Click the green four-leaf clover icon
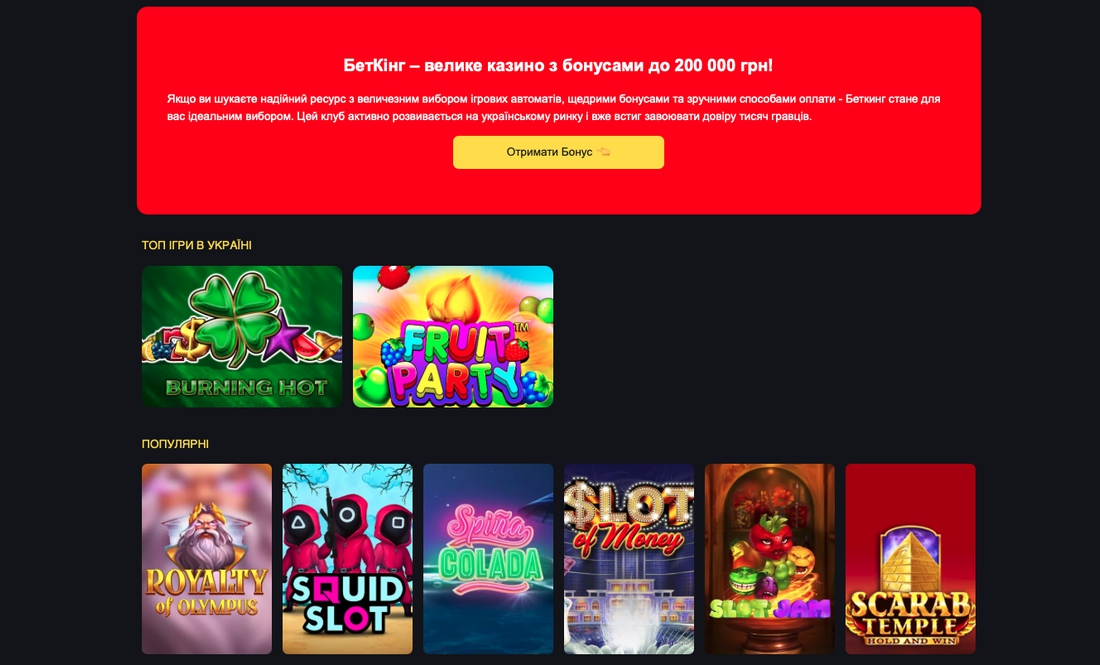 235,317
